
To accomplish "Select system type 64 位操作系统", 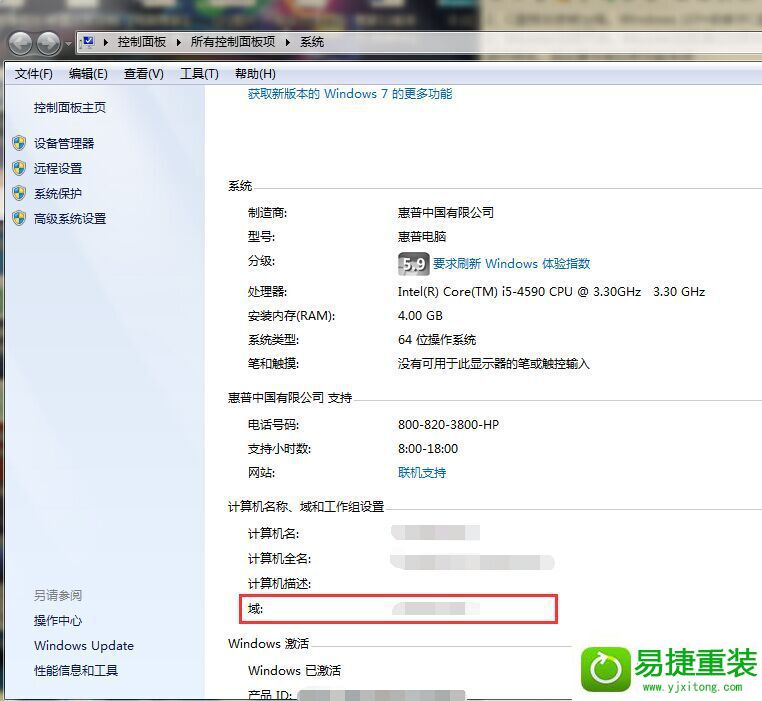I will point(437,340).
